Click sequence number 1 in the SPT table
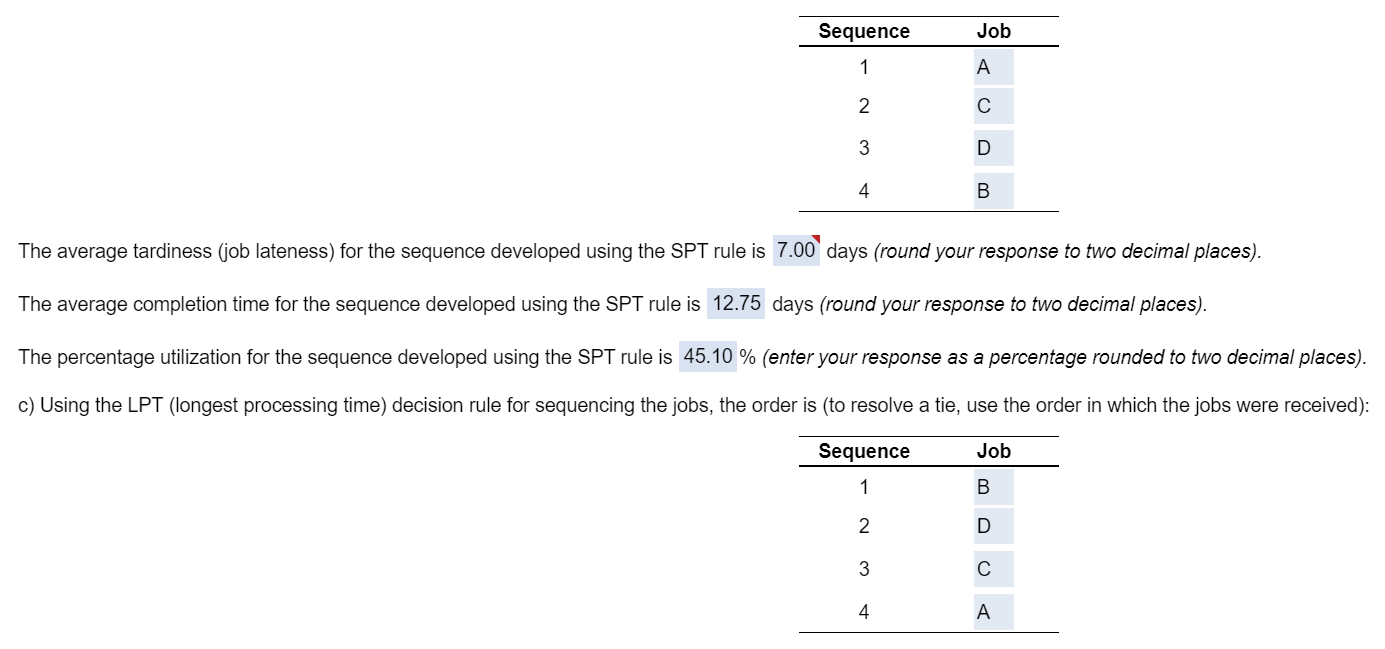Viewport: 1385px width, 649px height. pyautogui.click(x=864, y=68)
